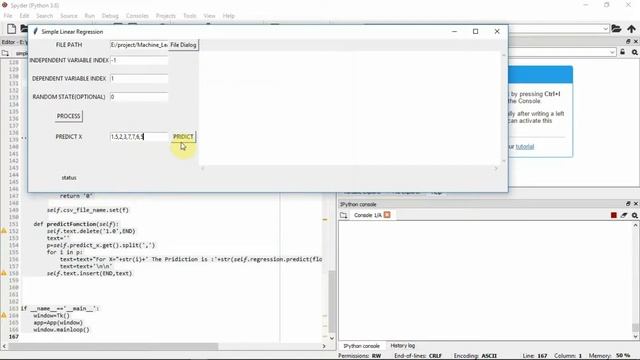
Task: Click the editor horizontal scrollbar thumb
Action: point(113,346)
